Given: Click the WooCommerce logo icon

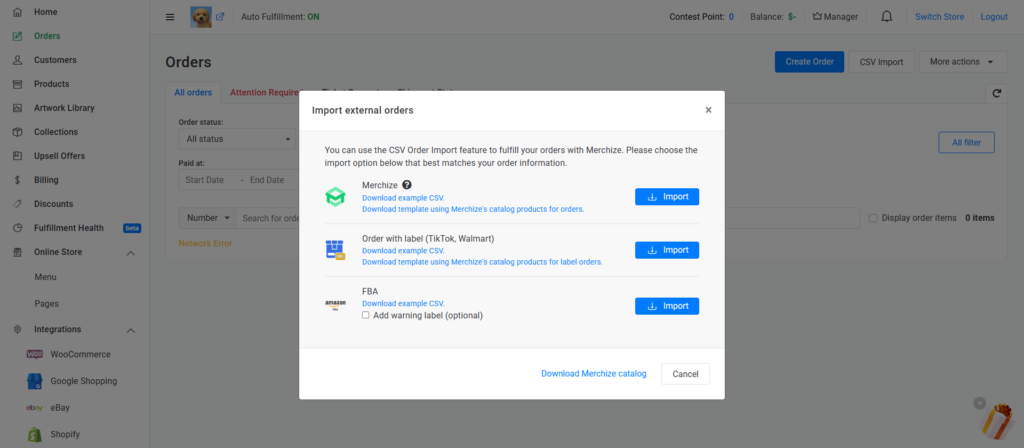Looking at the screenshot, I should (x=35, y=354).
